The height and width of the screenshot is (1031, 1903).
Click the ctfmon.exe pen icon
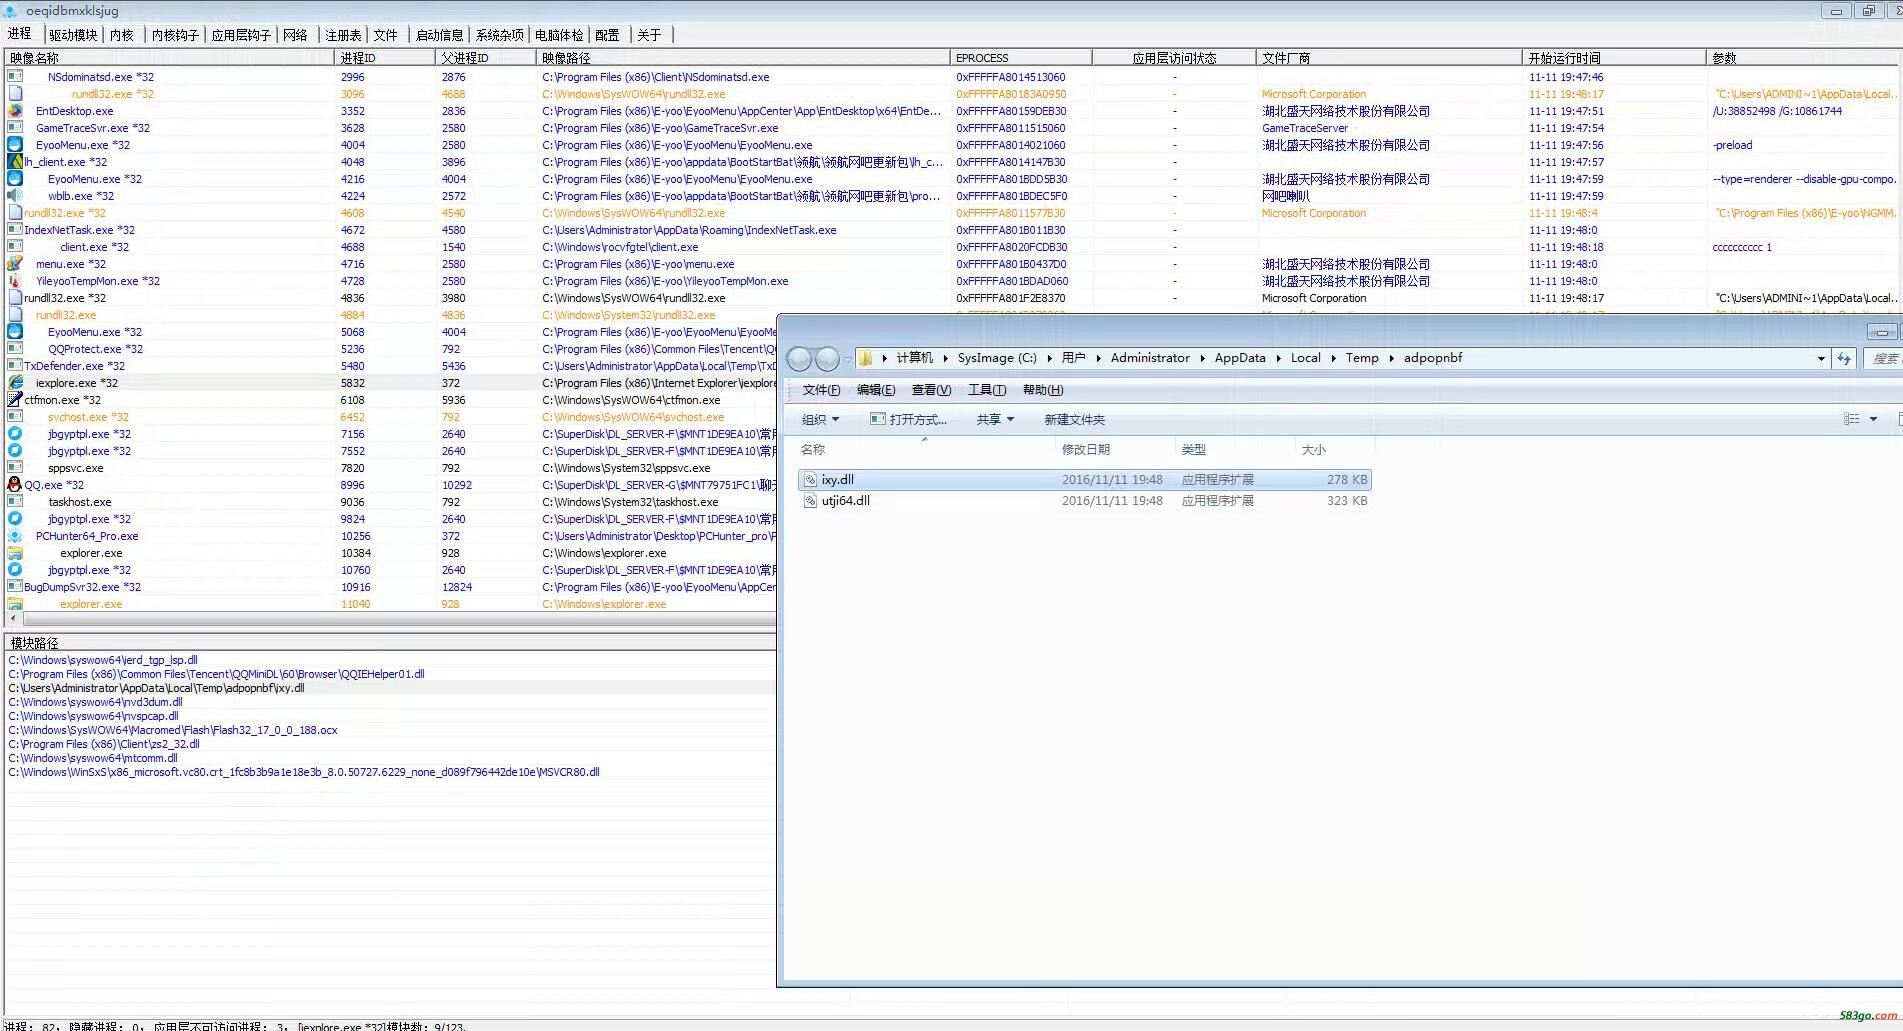[x=15, y=400]
